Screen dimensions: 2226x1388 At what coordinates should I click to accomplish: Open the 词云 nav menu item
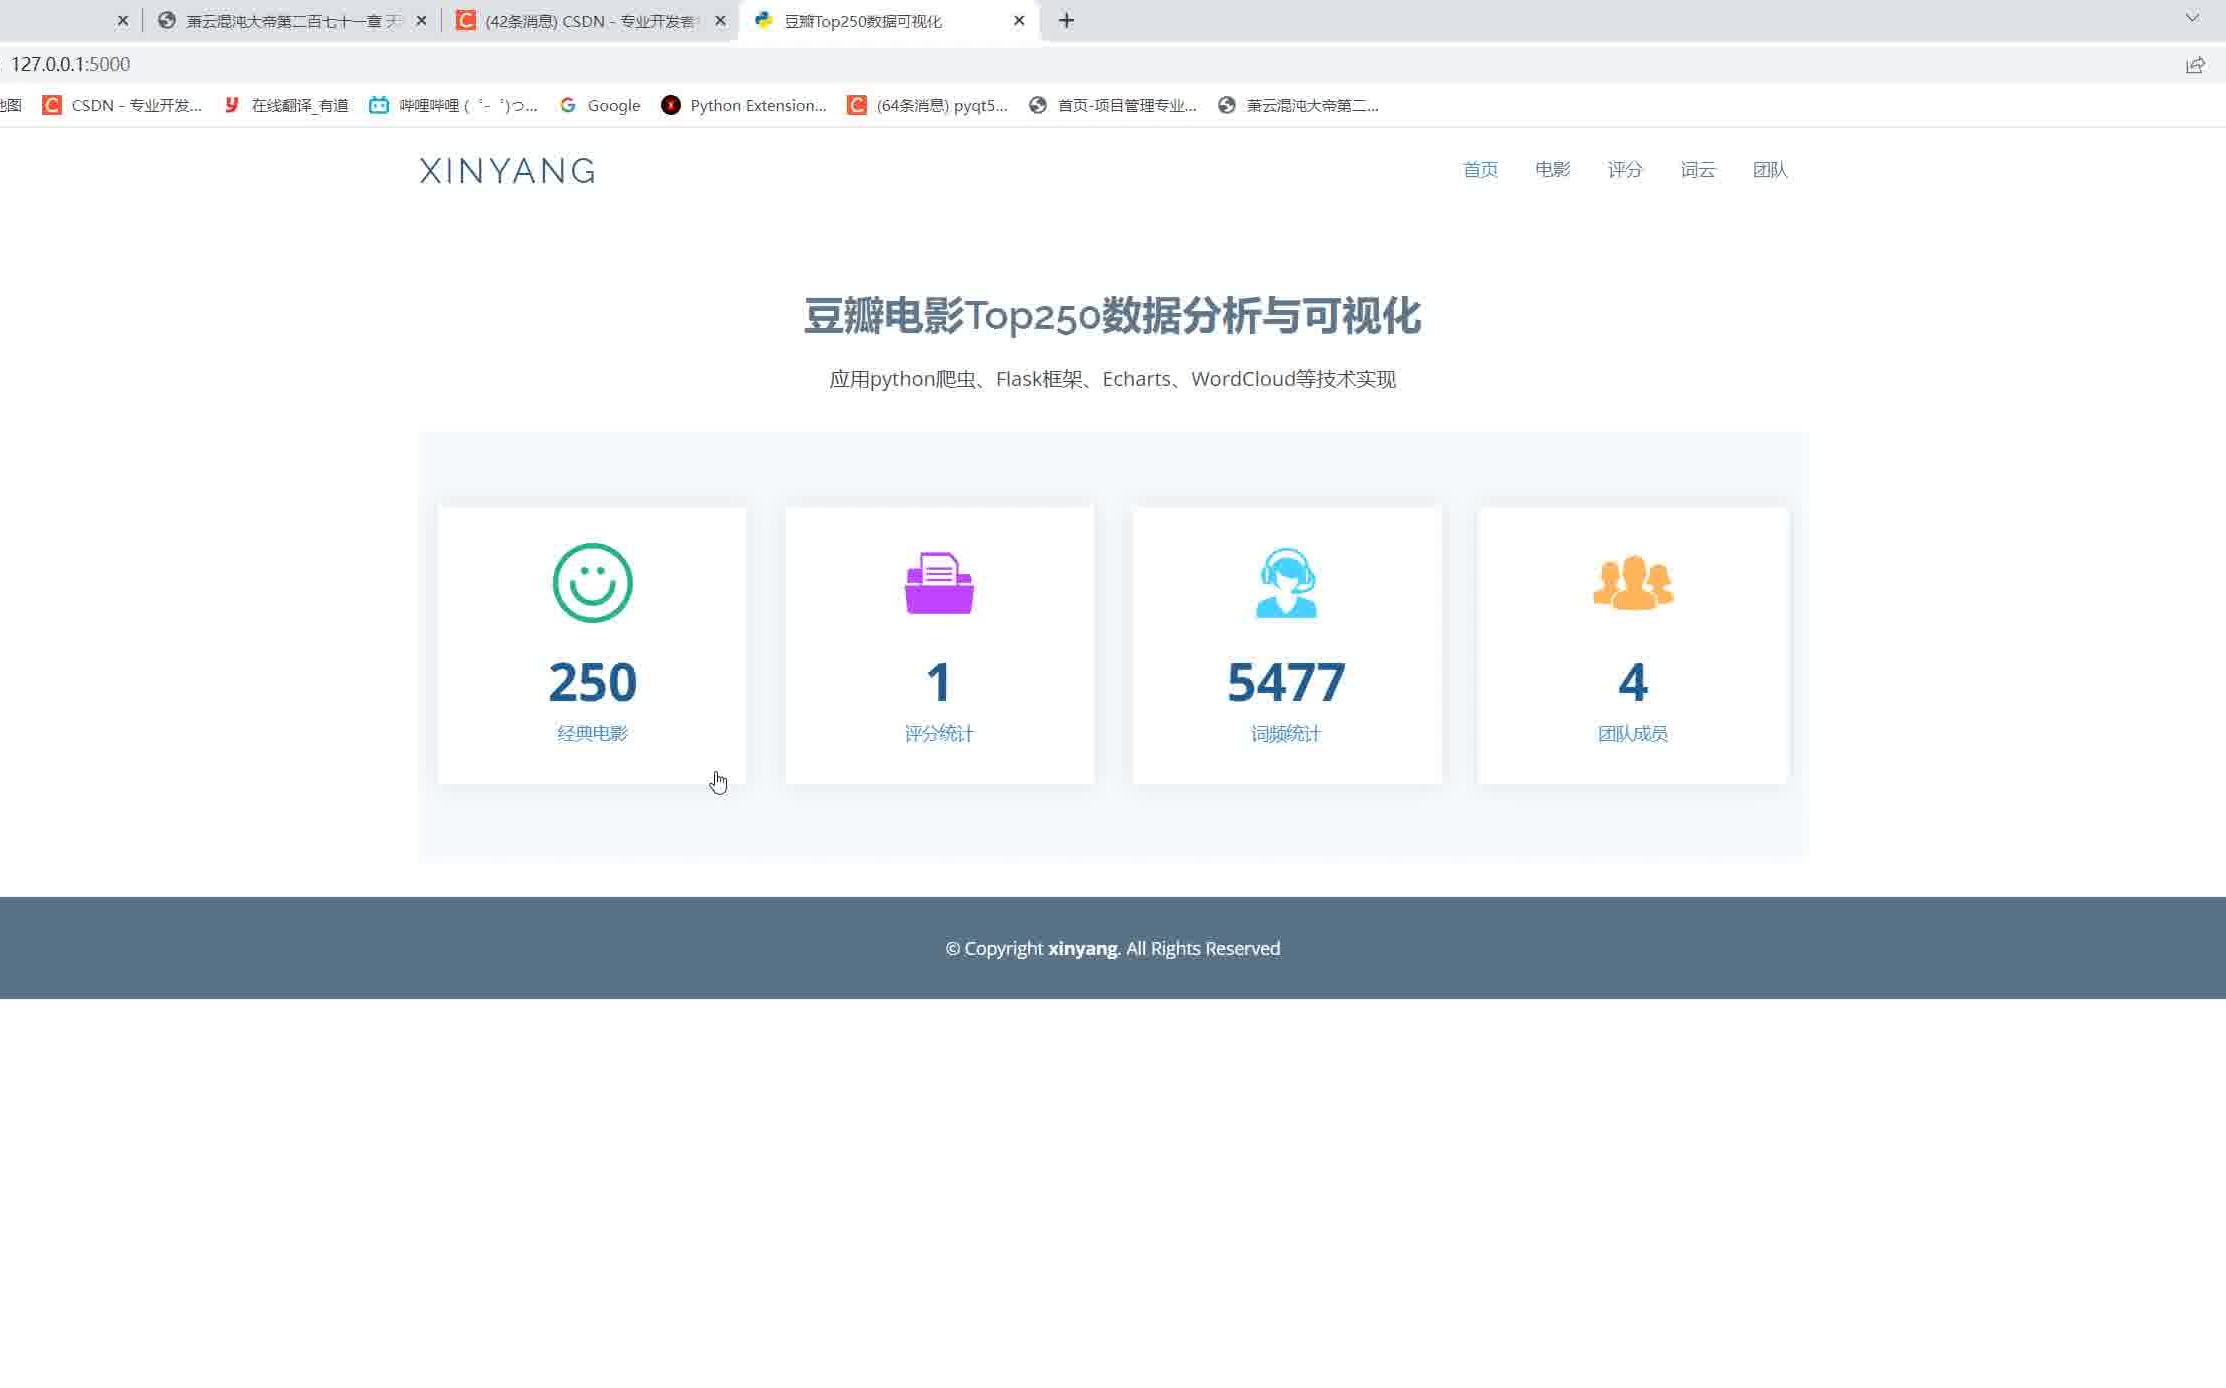[x=1698, y=170]
